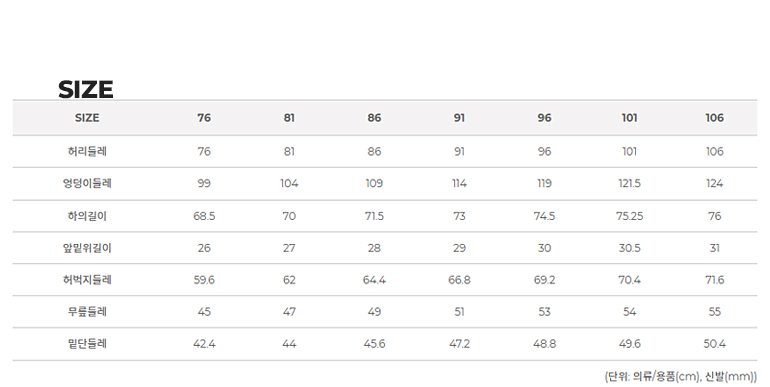This screenshot has width=770, height=387.
Task: Click the 59.6 thigh measurement cell
Action: [204, 280]
